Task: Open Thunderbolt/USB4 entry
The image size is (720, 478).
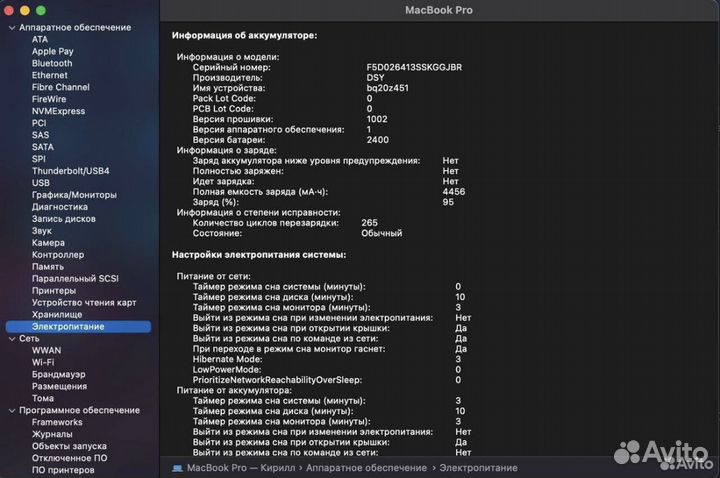Action: click(71, 171)
